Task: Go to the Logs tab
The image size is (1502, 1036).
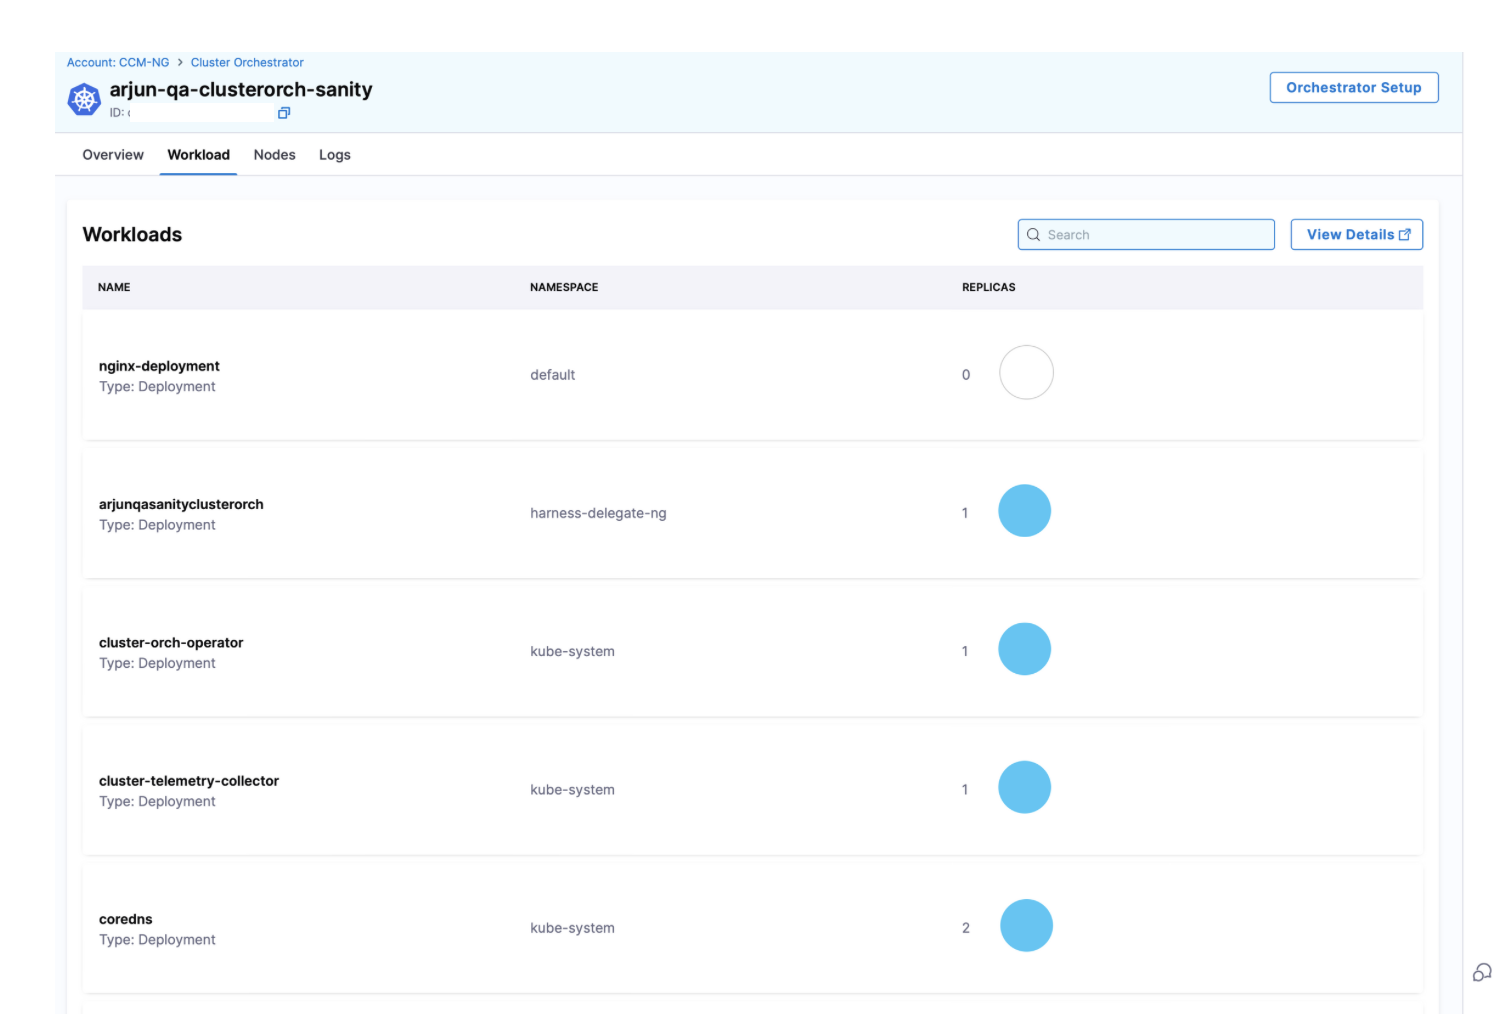Action: [334, 155]
